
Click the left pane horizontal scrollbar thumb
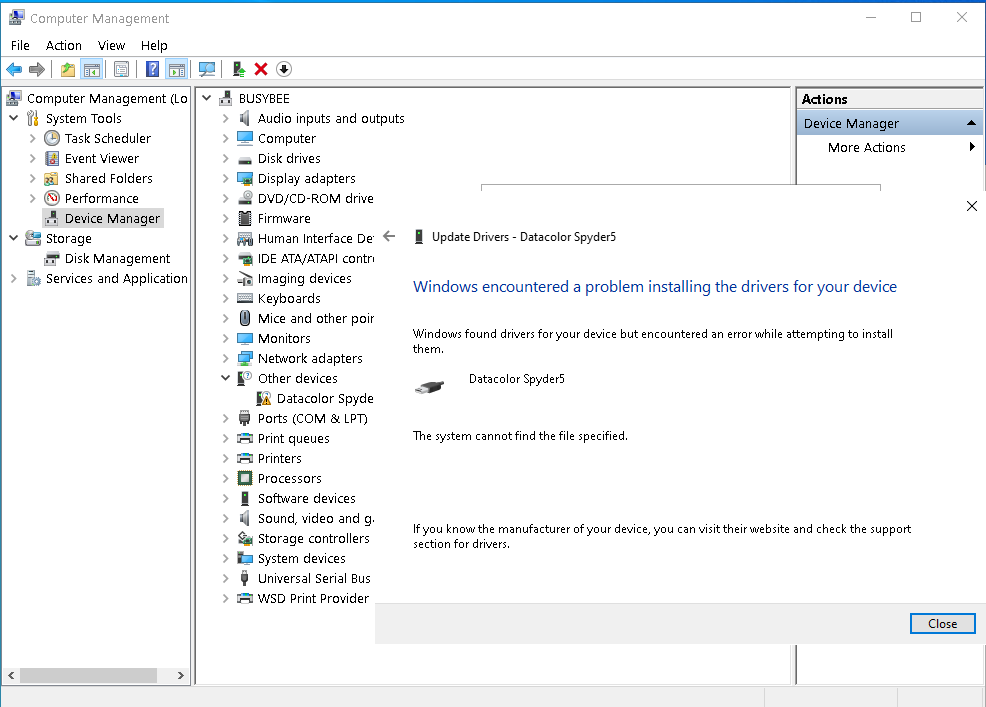[88, 675]
